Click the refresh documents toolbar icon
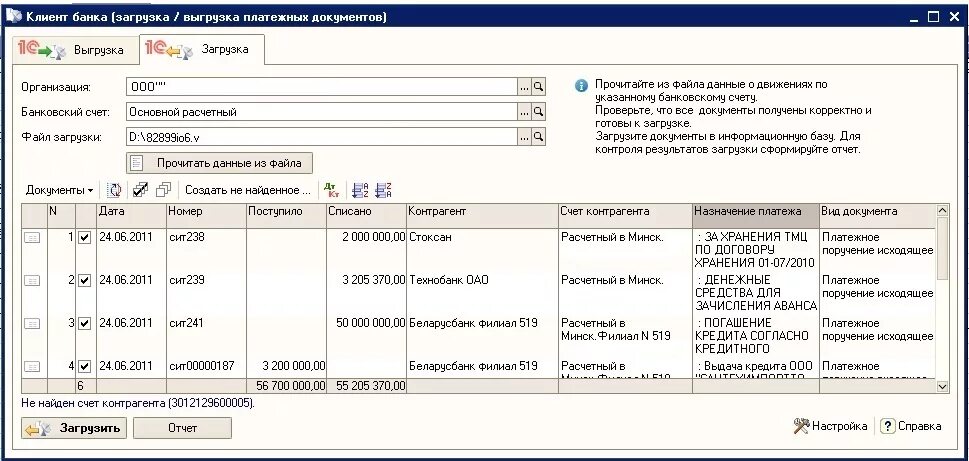Viewport: 969px width, 461px height. pyautogui.click(x=114, y=190)
